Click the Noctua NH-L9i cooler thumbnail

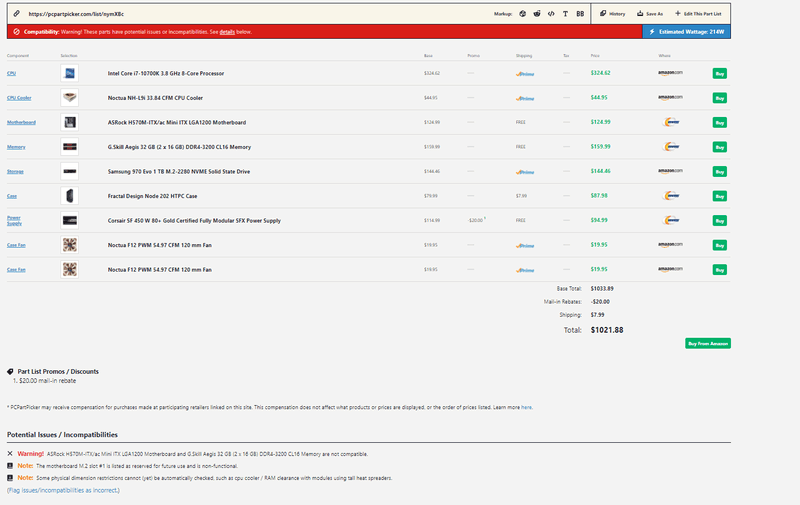pyautogui.click(x=69, y=98)
